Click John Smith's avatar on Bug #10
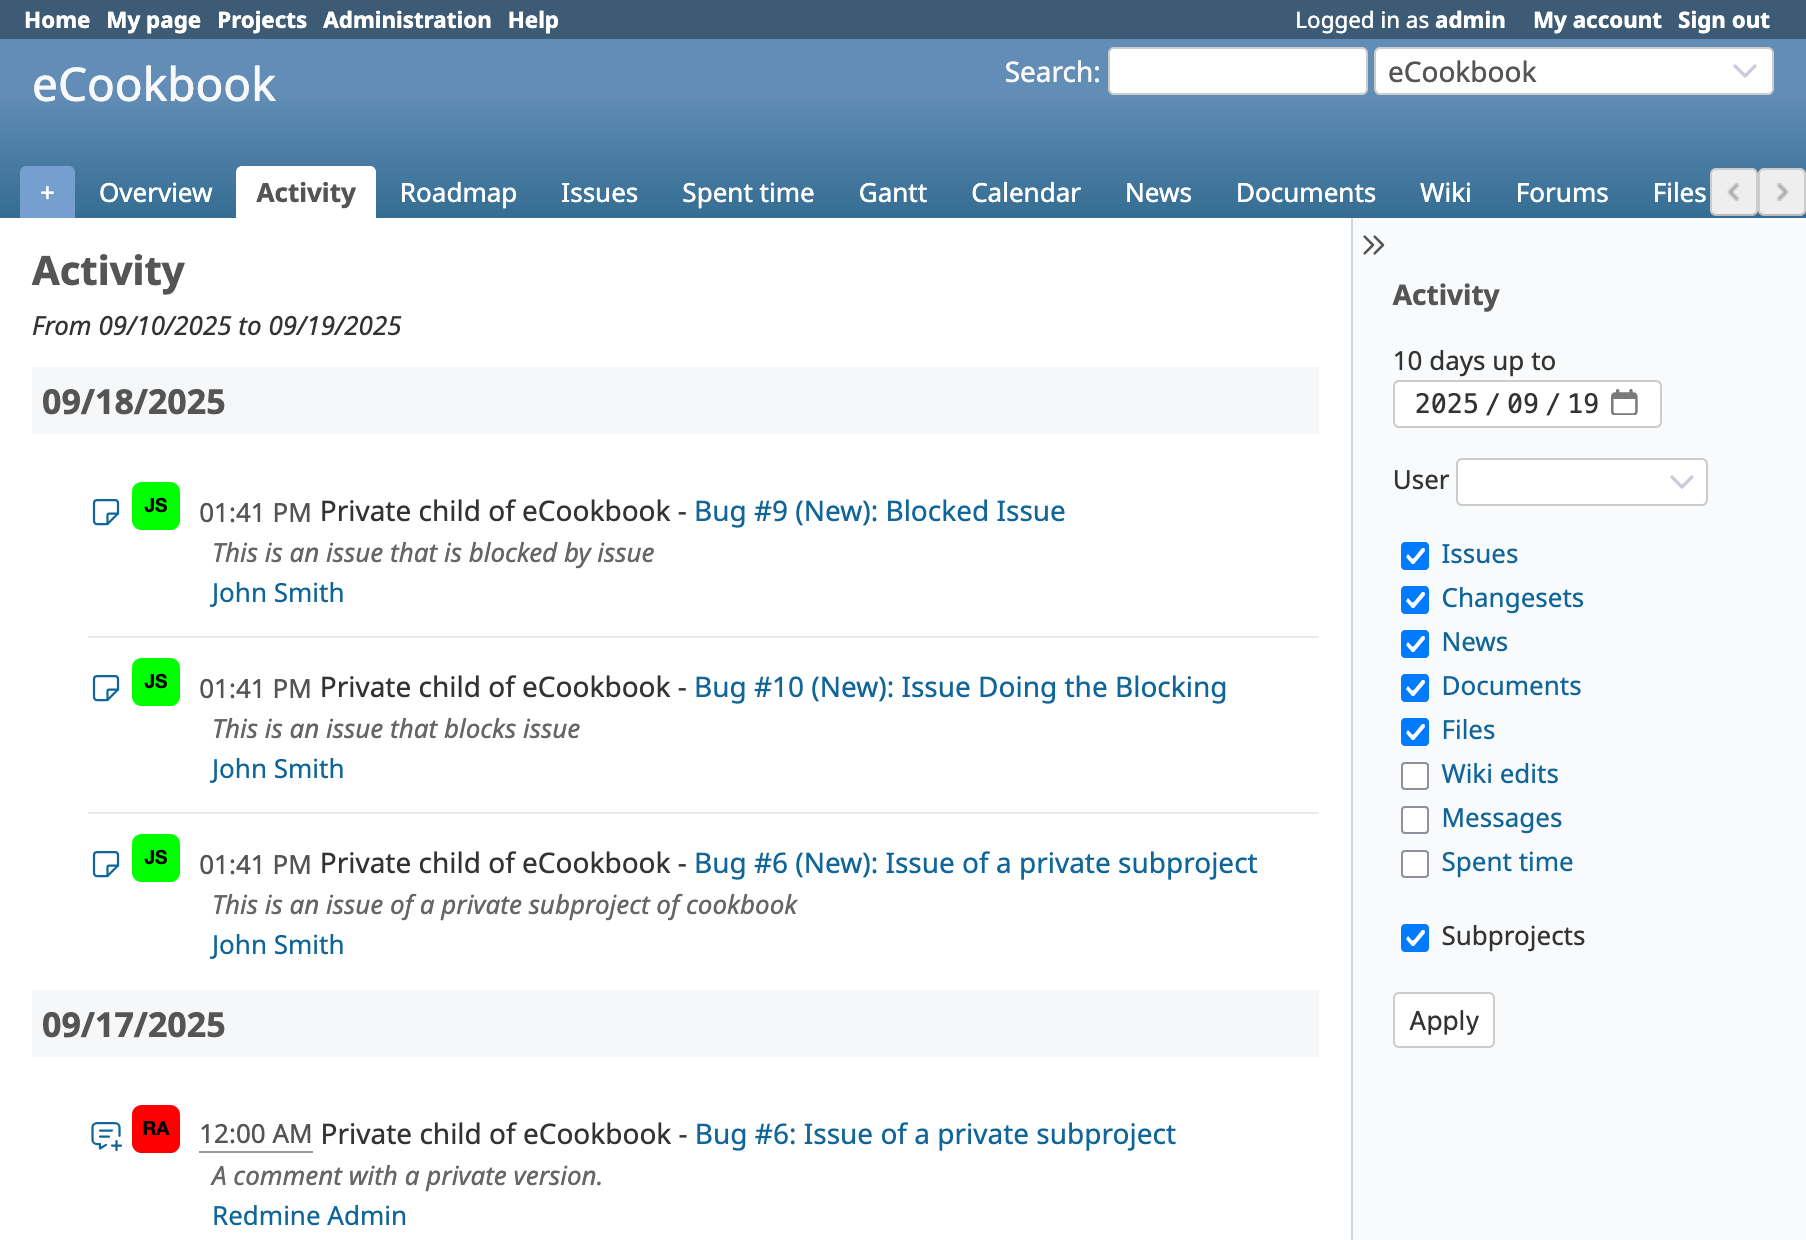Viewport: 1806px width, 1240px height. click(156, 682)
